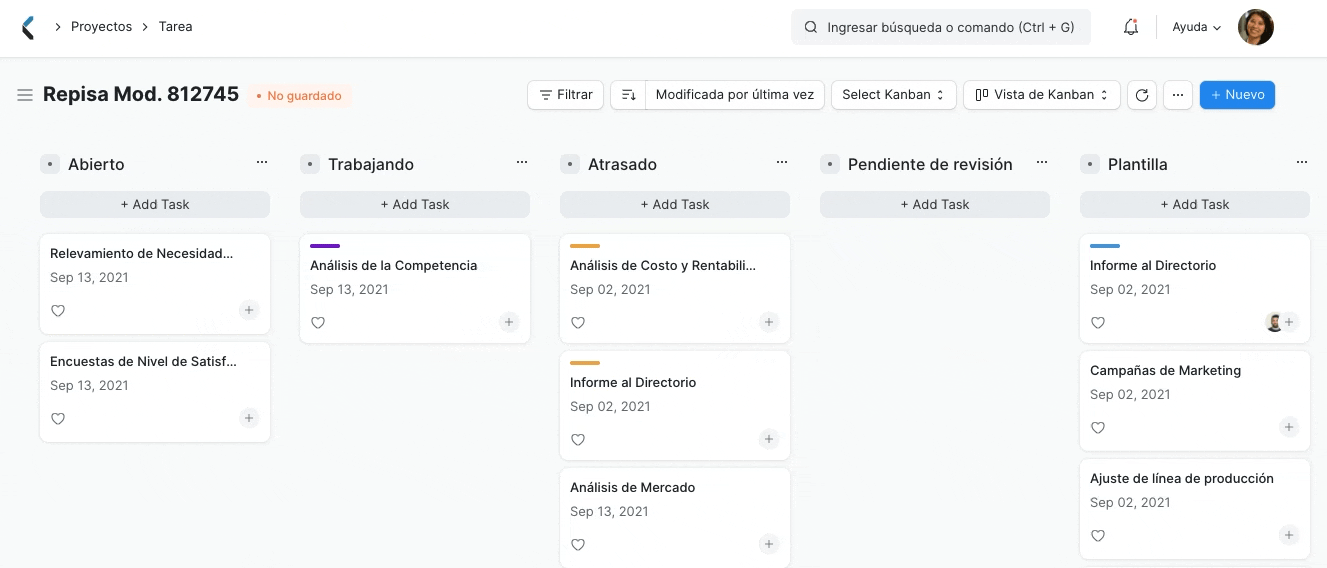Click the app logo in the breadcrumb
This screenshot has width=1327, height=568.
click(28, 28)
